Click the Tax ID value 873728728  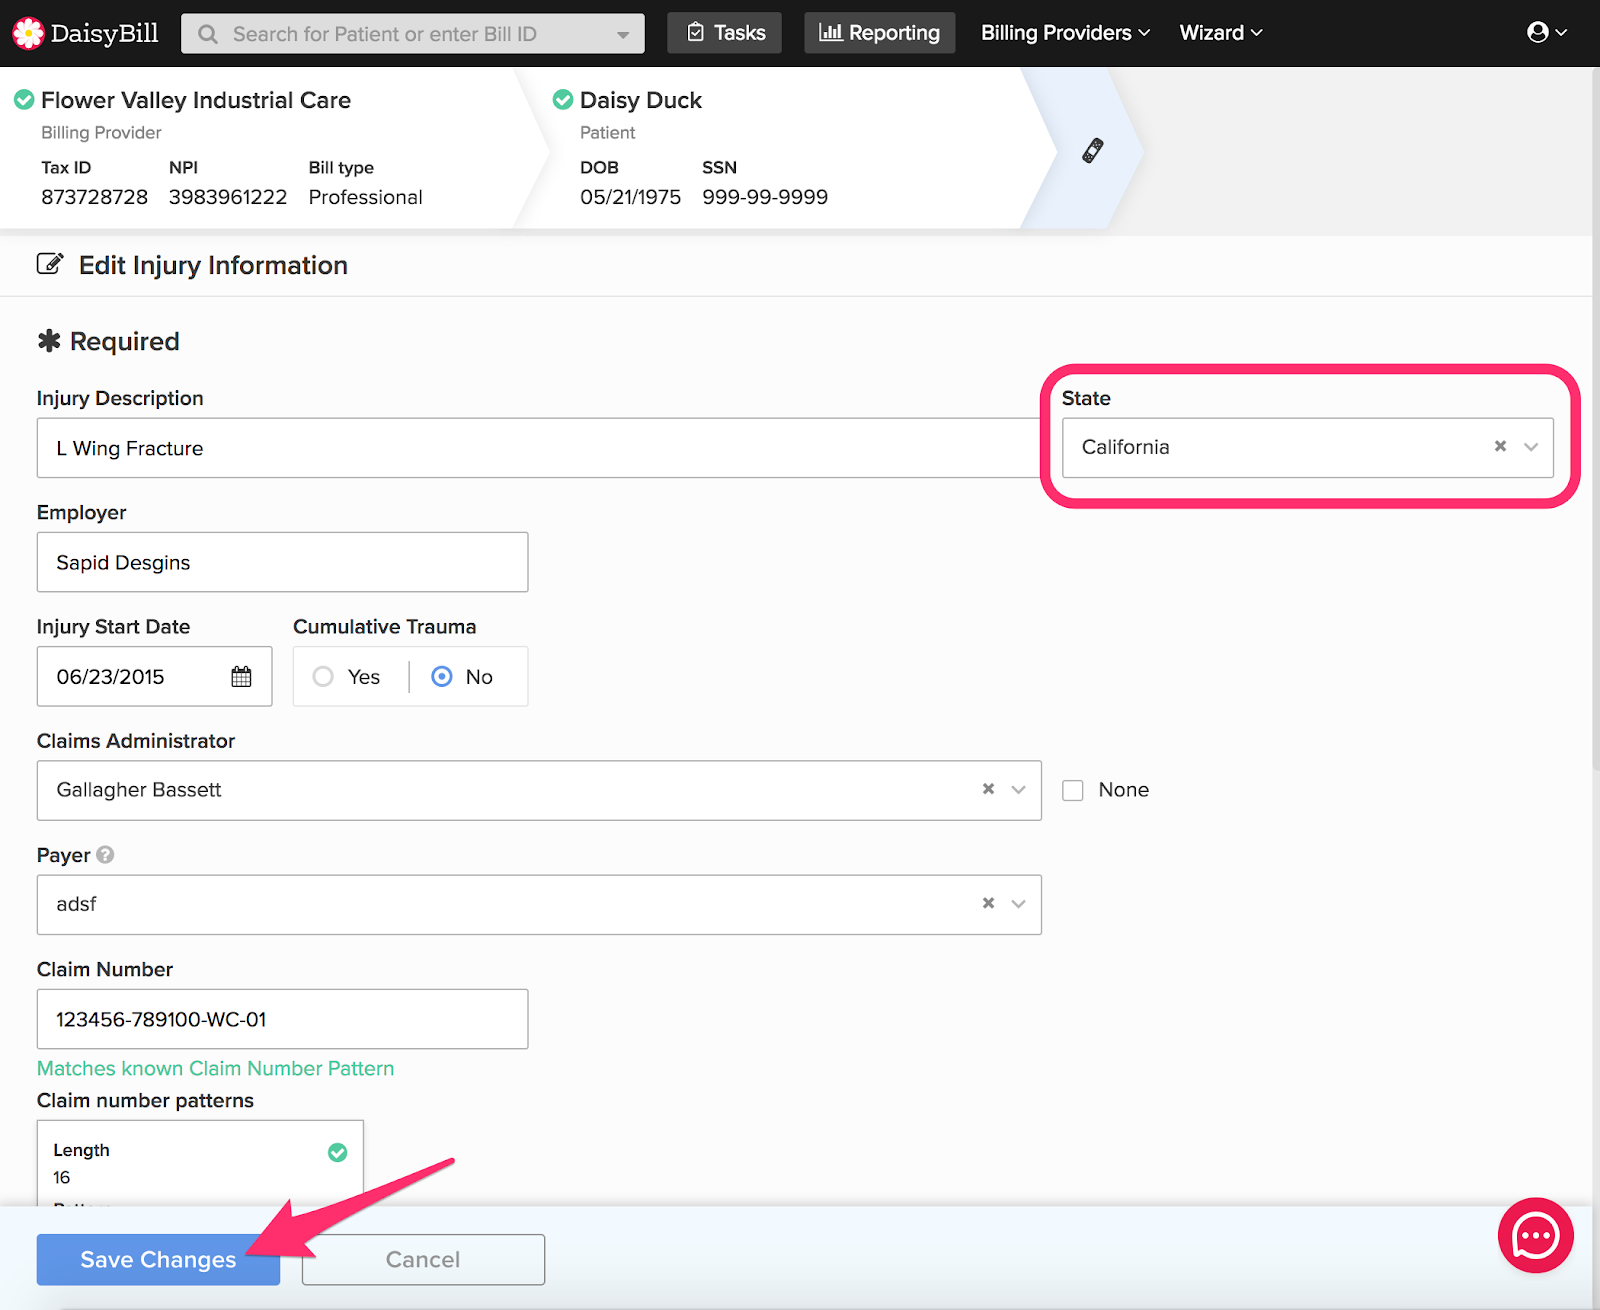[94, 197]
